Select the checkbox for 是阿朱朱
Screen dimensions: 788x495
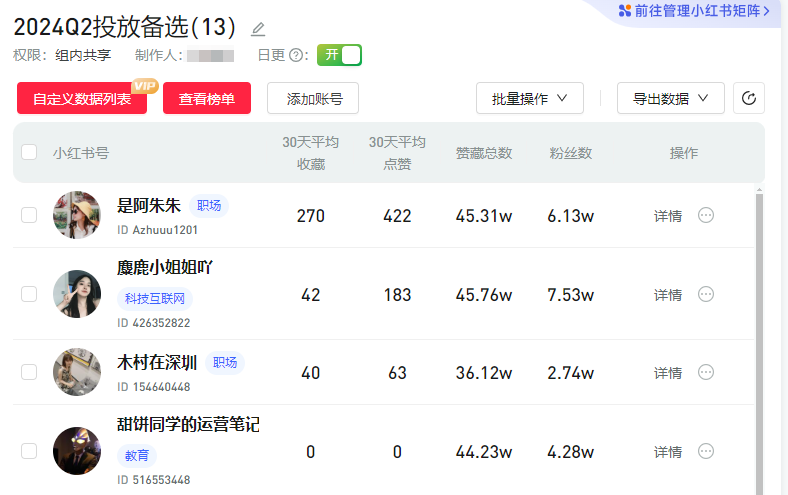(x=30, y=215)
